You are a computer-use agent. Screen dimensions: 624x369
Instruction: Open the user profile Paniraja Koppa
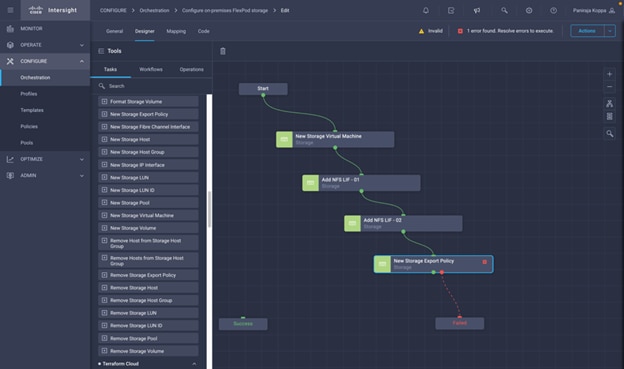[594, 11]
